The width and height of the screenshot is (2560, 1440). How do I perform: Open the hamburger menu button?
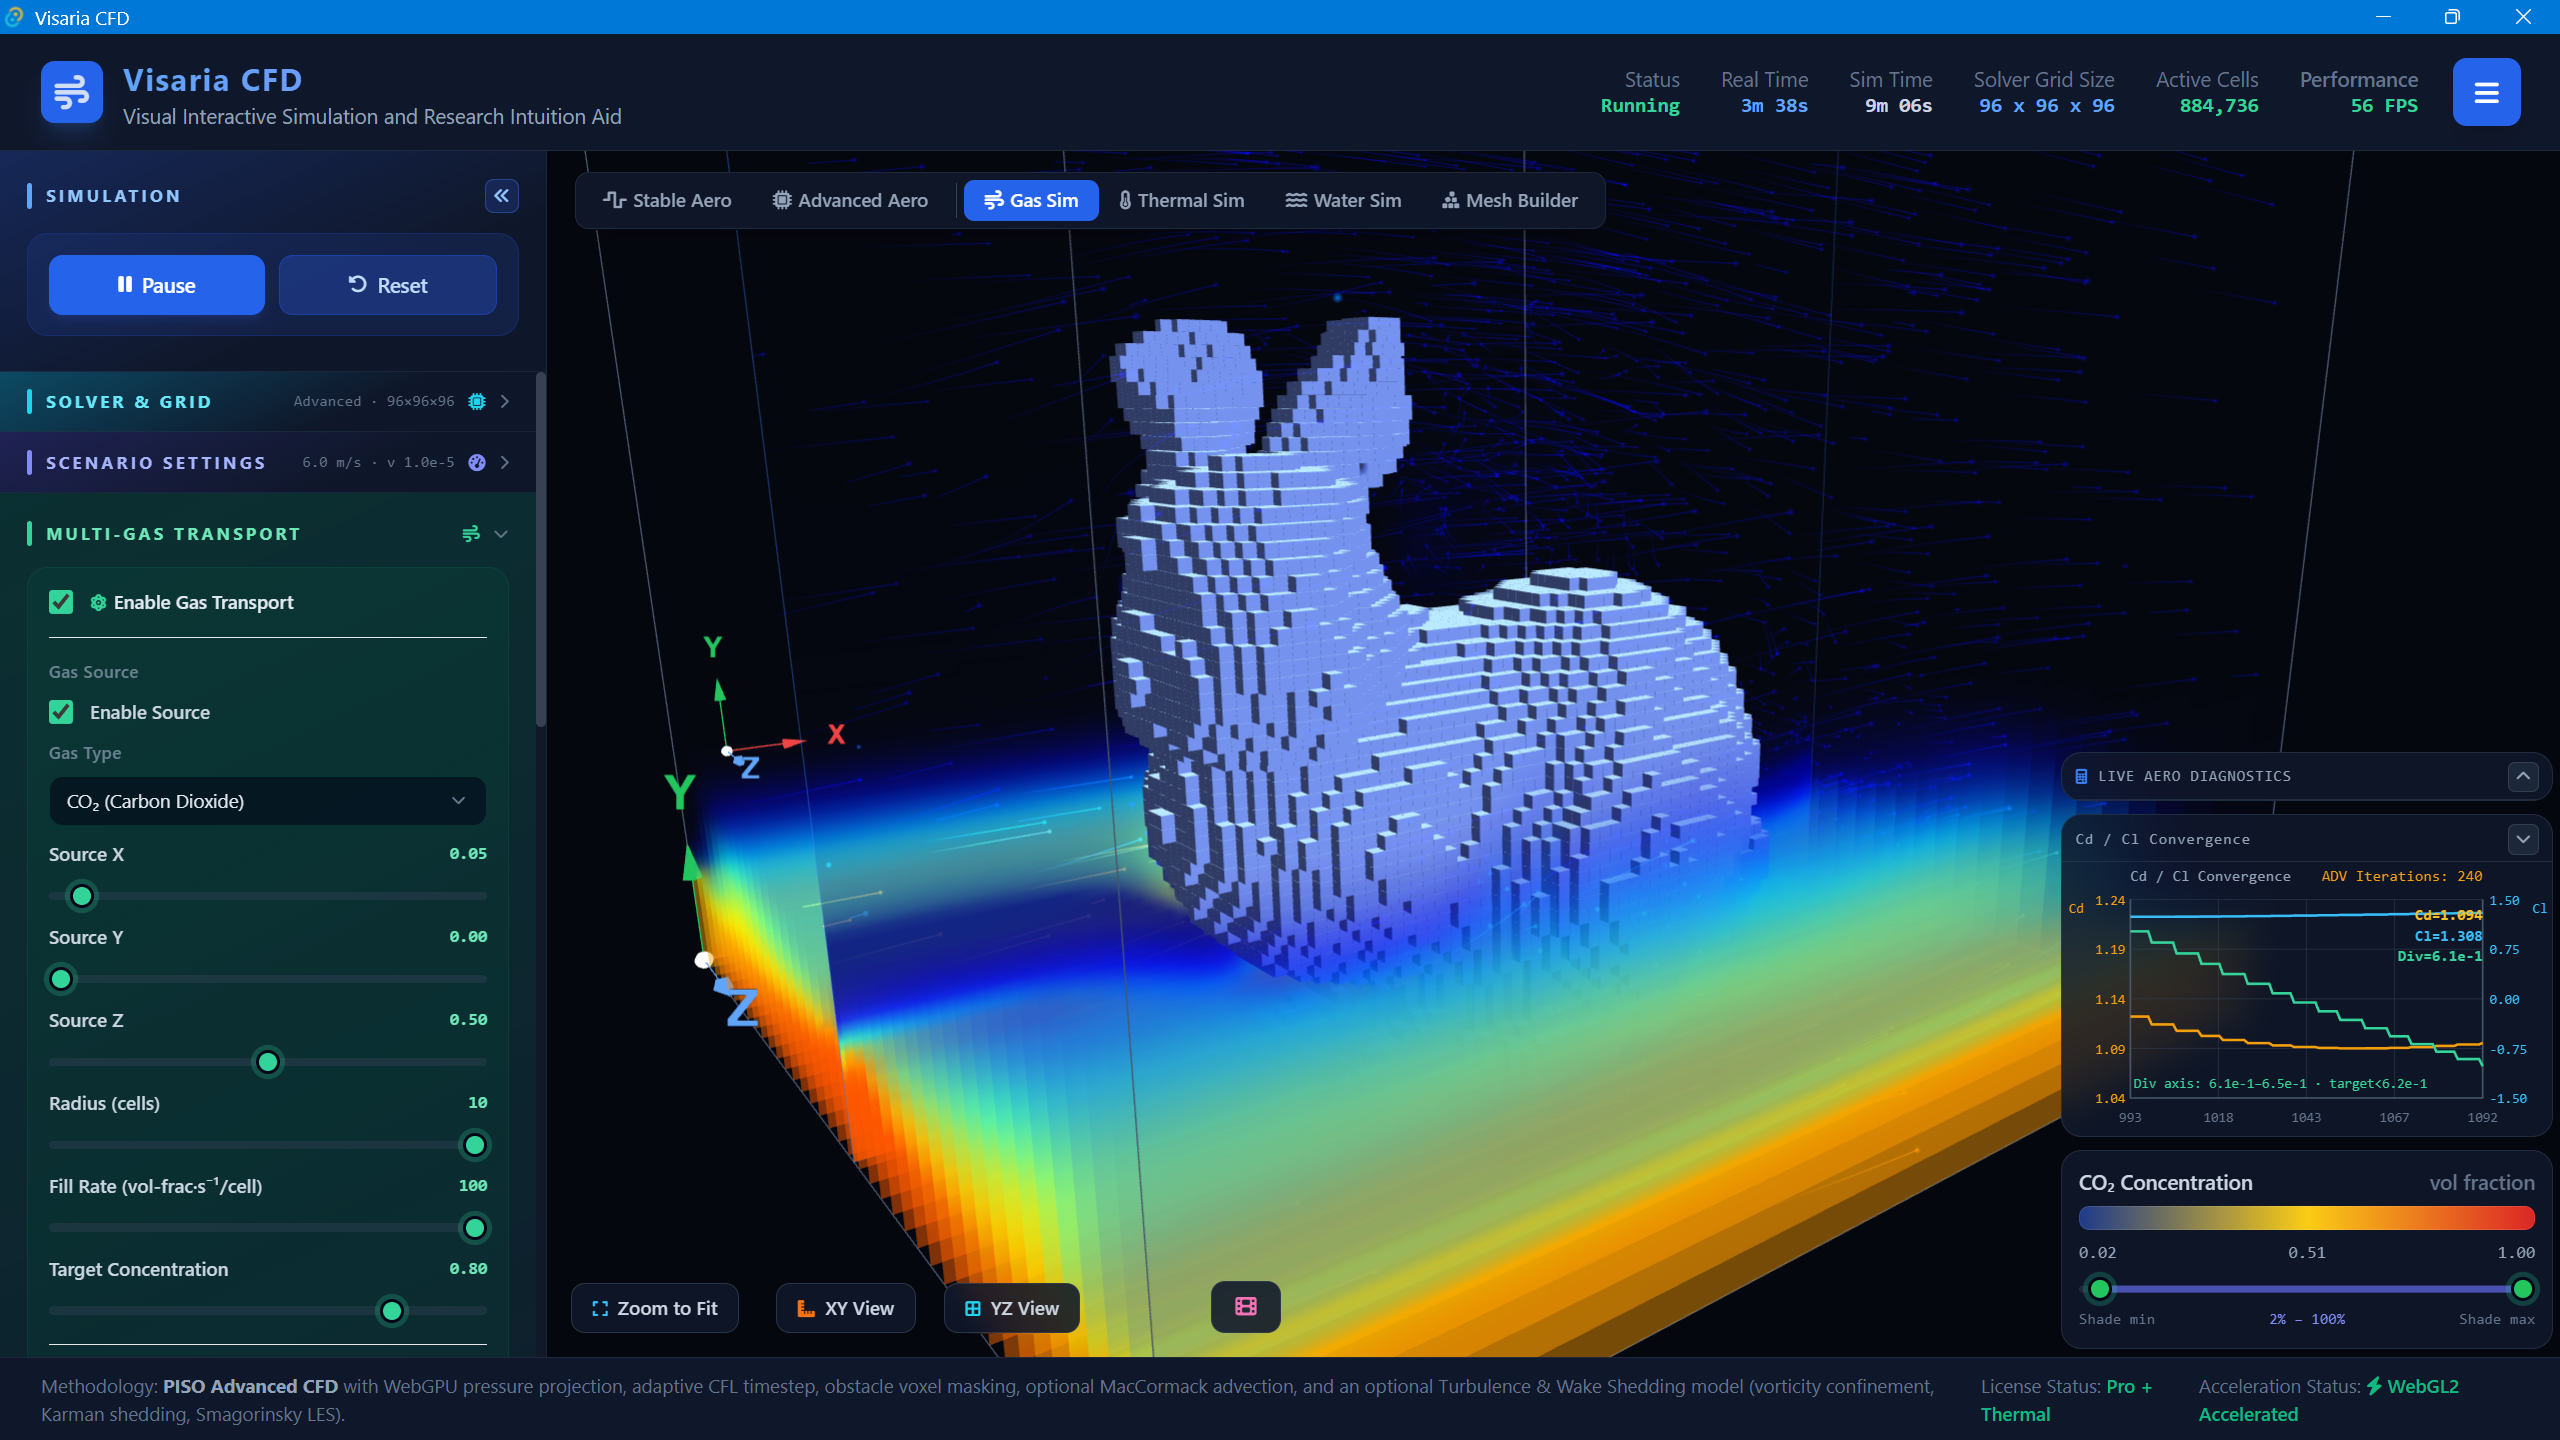click(2486, 92)
